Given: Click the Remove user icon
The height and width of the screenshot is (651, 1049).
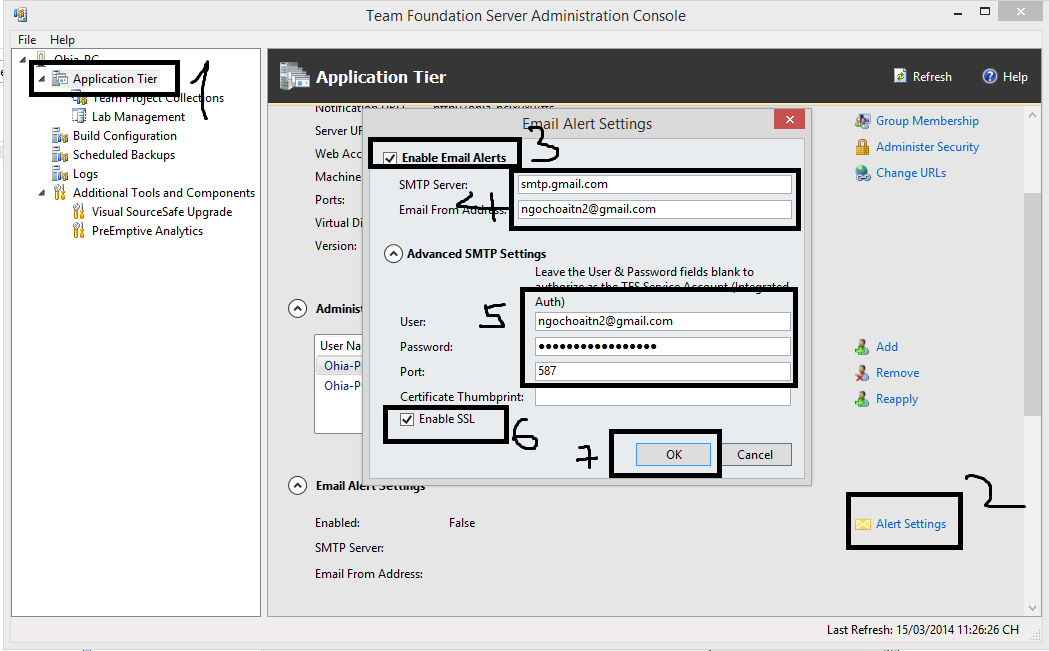Looking at the screenshot, I should (x=862, y=373).
